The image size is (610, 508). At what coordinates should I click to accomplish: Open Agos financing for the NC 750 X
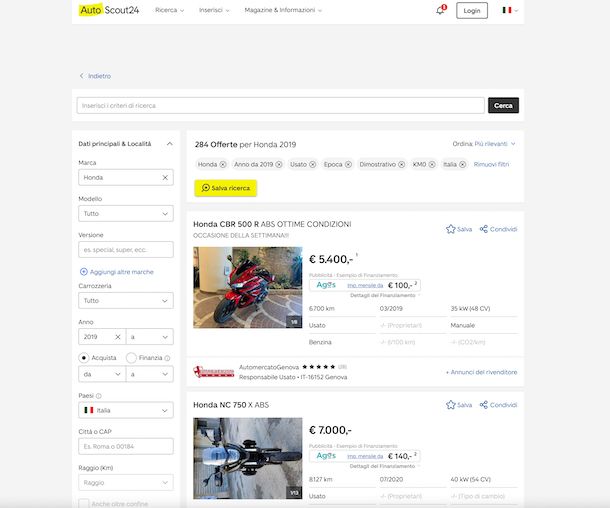(365, 456)
